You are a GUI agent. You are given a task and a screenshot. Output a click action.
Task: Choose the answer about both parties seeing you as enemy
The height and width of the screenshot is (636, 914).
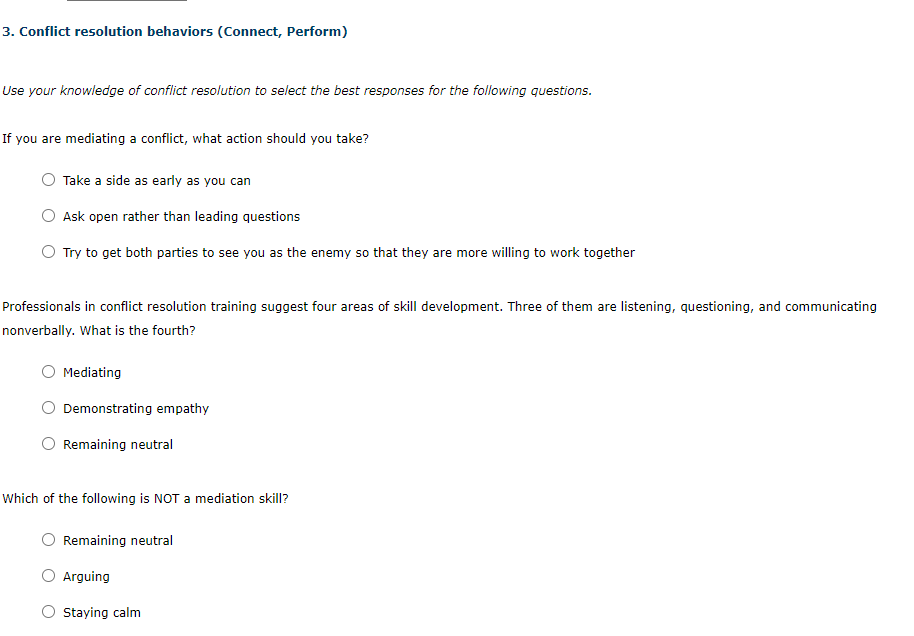(x=48, y=251)
